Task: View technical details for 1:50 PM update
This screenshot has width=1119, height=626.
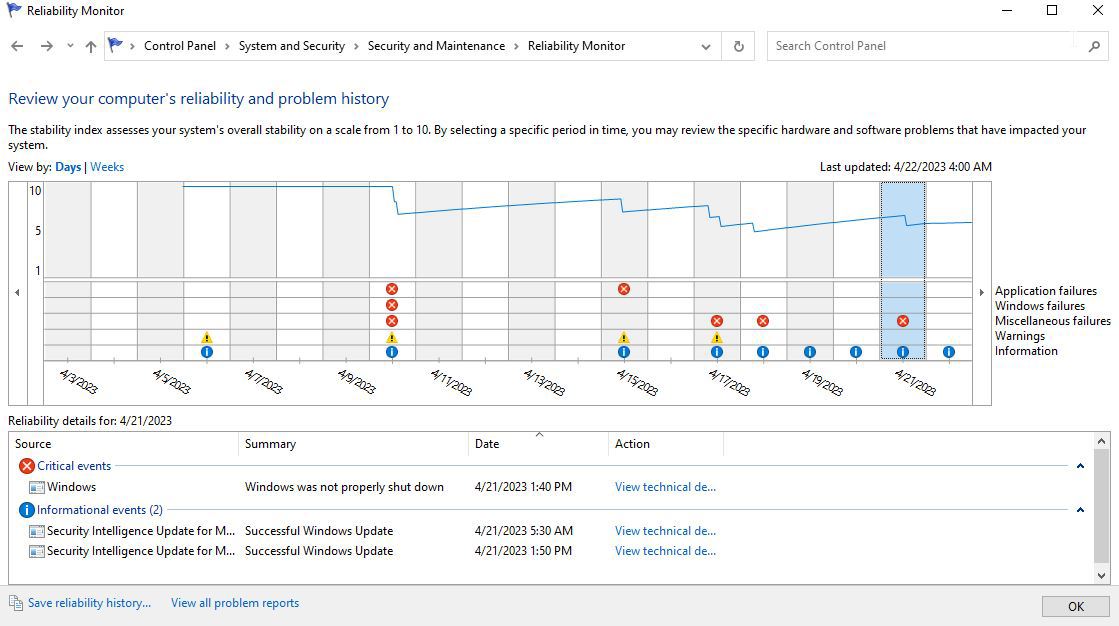Action: pyautogui.click(x=665, y=551)
